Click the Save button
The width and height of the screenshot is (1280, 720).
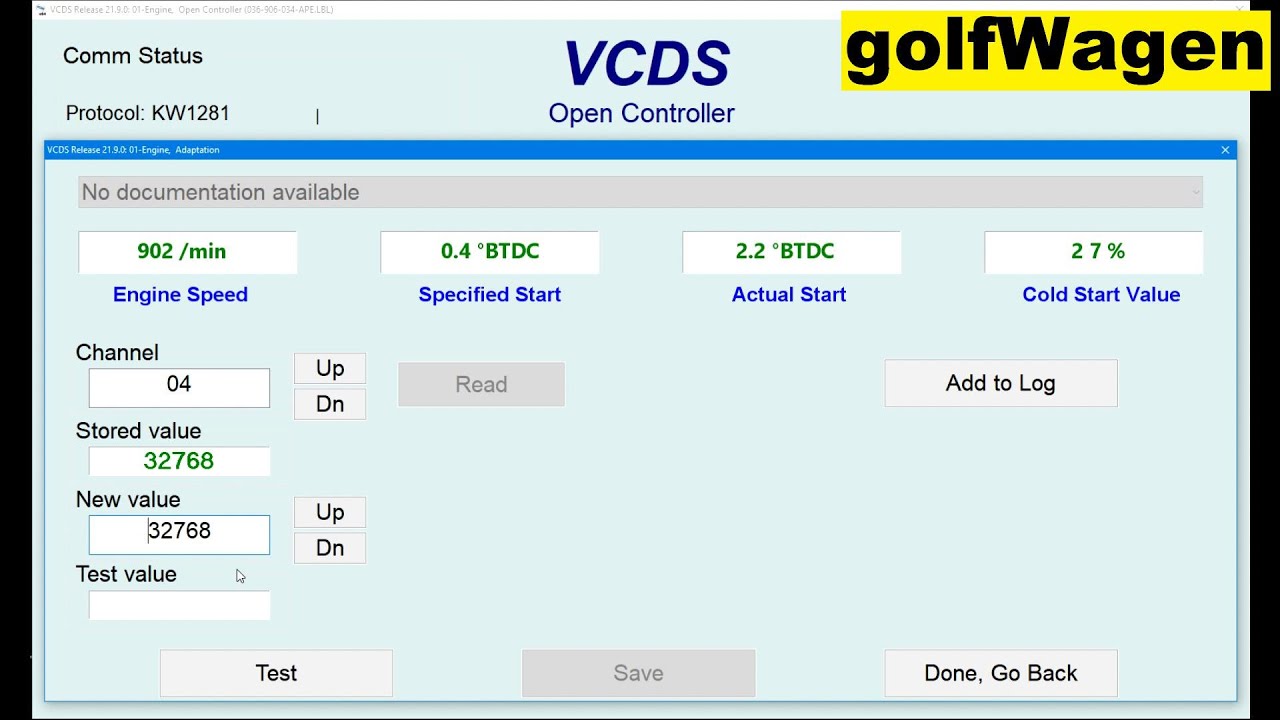638,673
